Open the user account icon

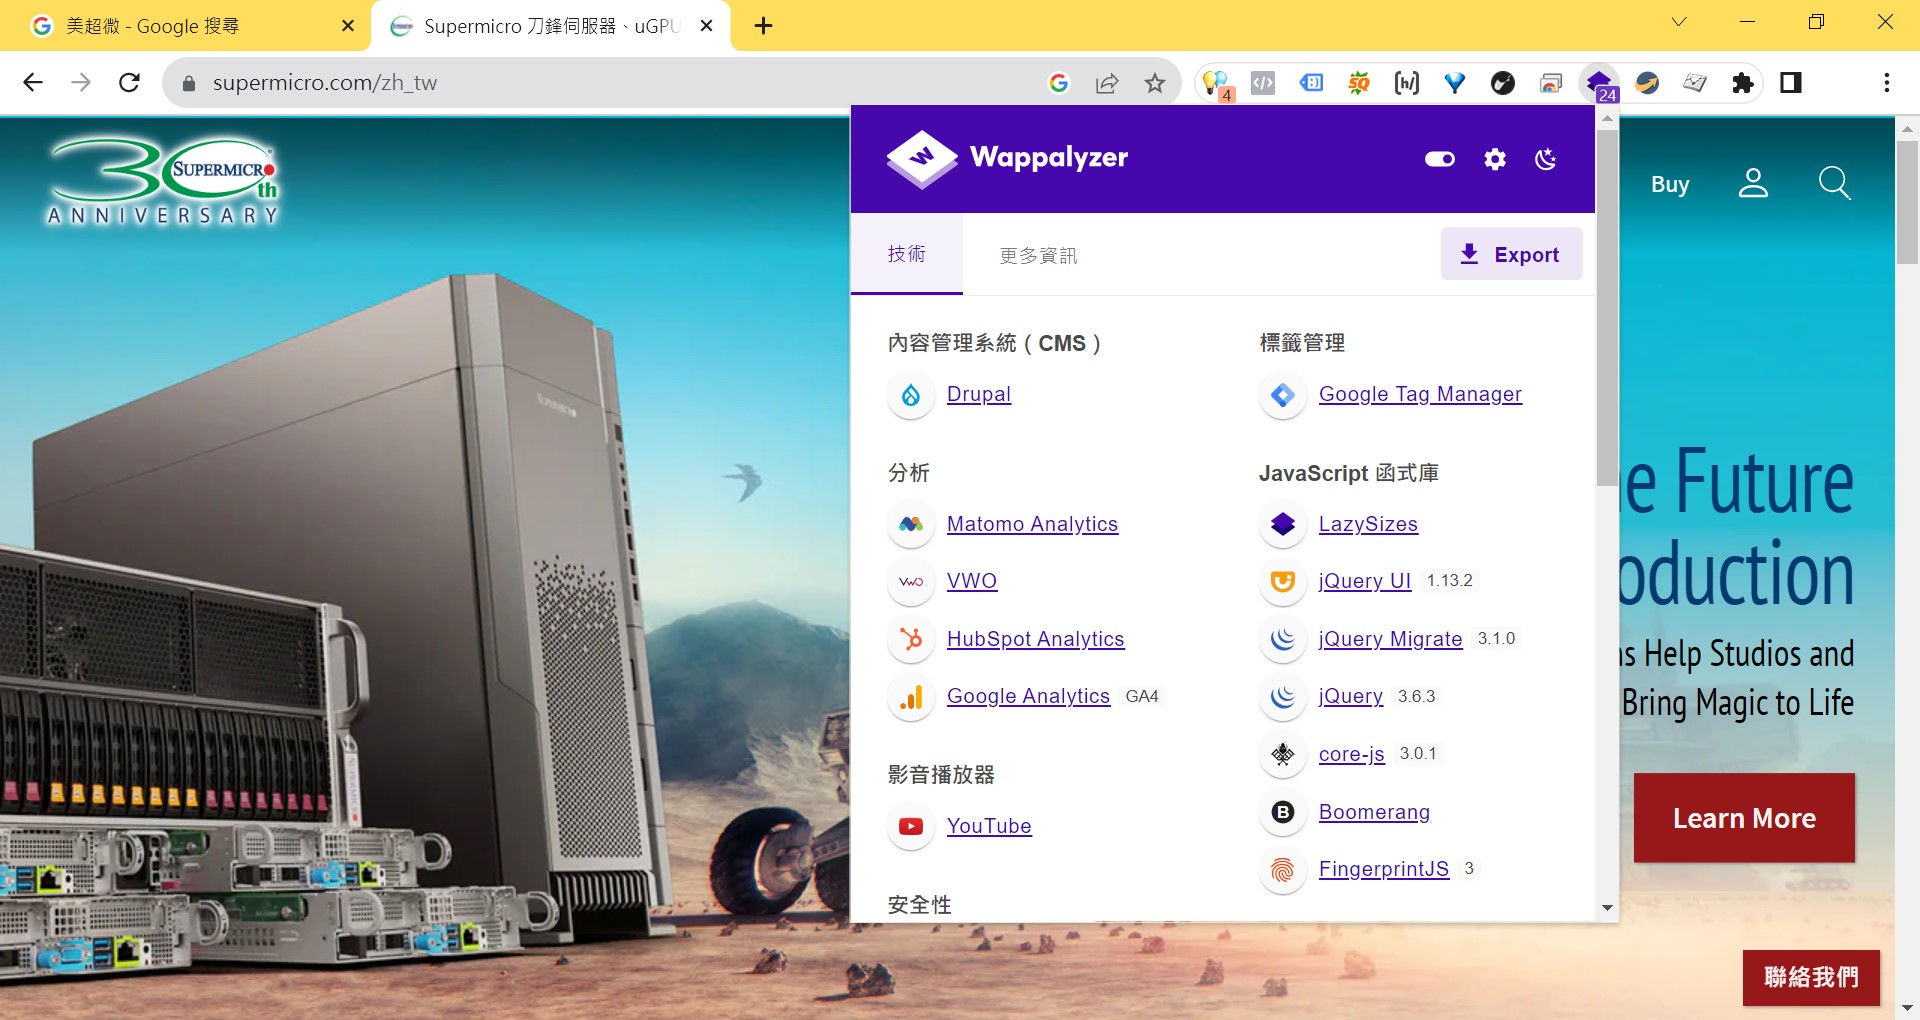point(1753,183)
